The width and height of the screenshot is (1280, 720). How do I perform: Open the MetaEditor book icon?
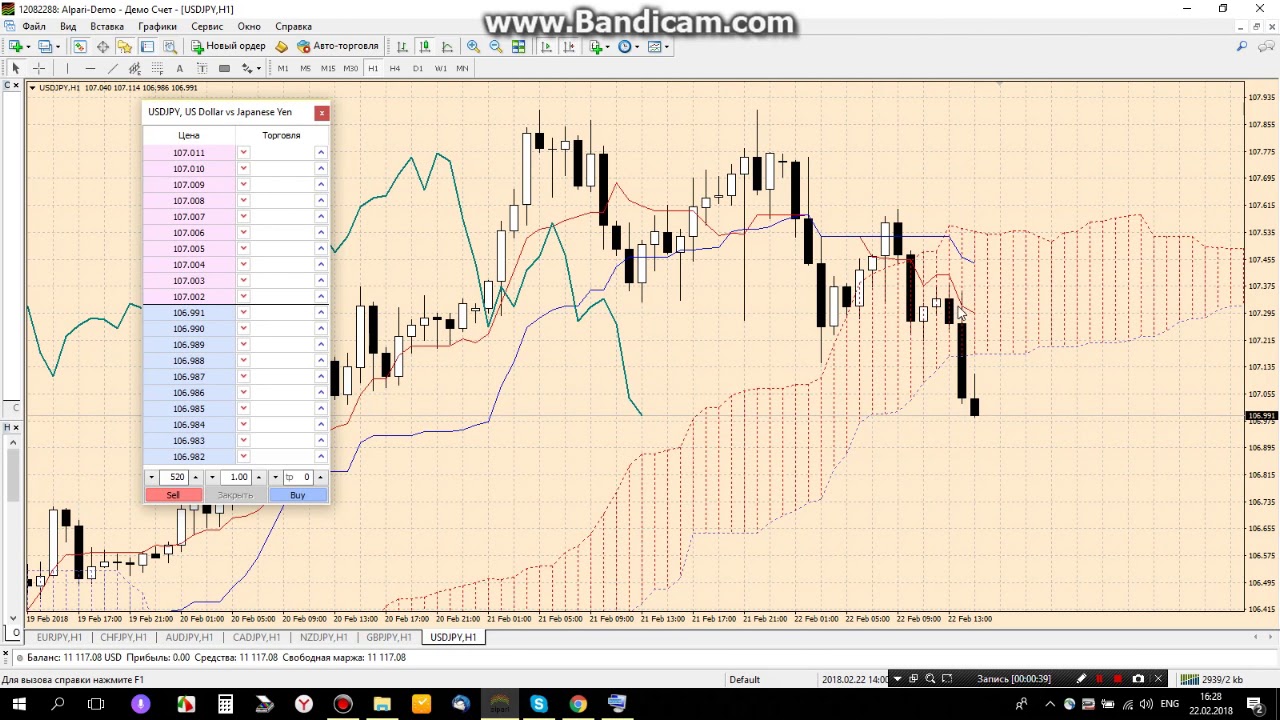[x=281, y=46]
